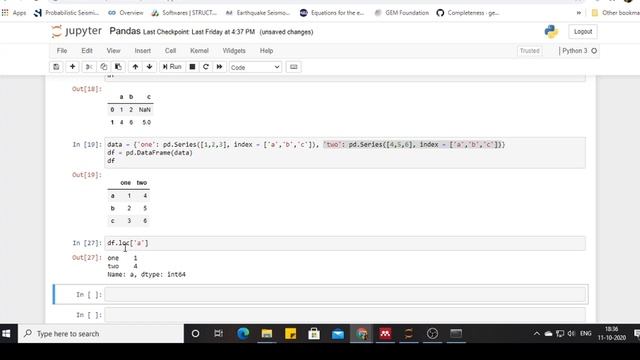Move selected cell down with the arrow icon
The image size is (640, 360).
click(x=149, y=67)
